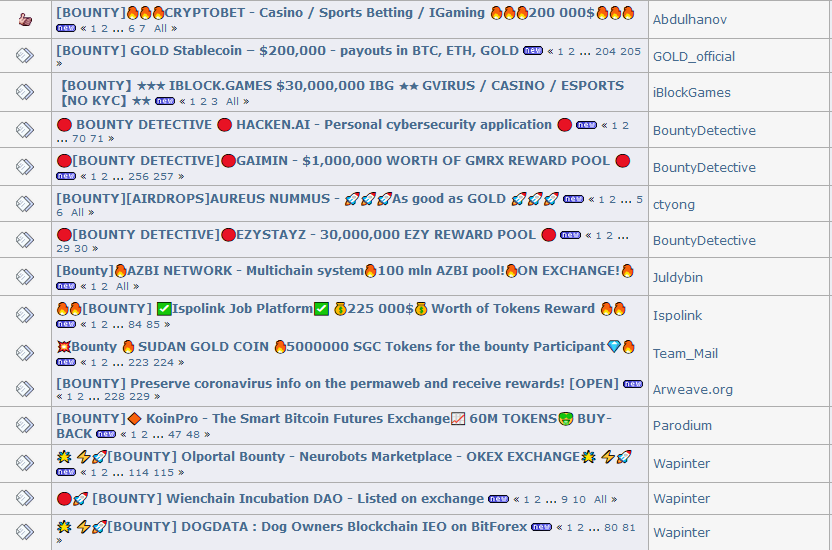832x550 pixels.
Task: Show all pages of CRYPTOBET thread
Action: [160, 29]
